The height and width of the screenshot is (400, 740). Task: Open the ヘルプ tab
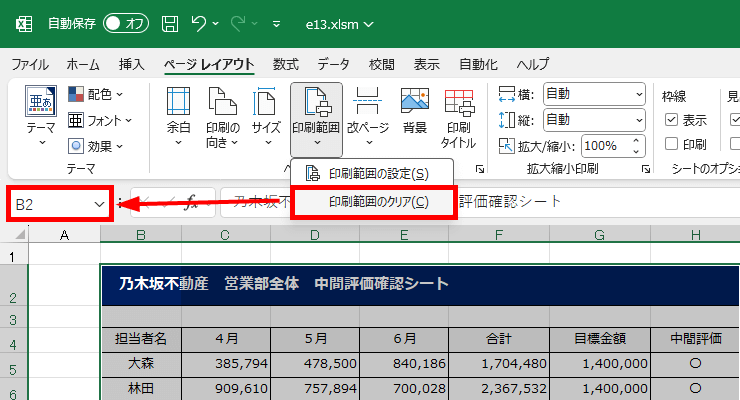[x=533, y=64]
